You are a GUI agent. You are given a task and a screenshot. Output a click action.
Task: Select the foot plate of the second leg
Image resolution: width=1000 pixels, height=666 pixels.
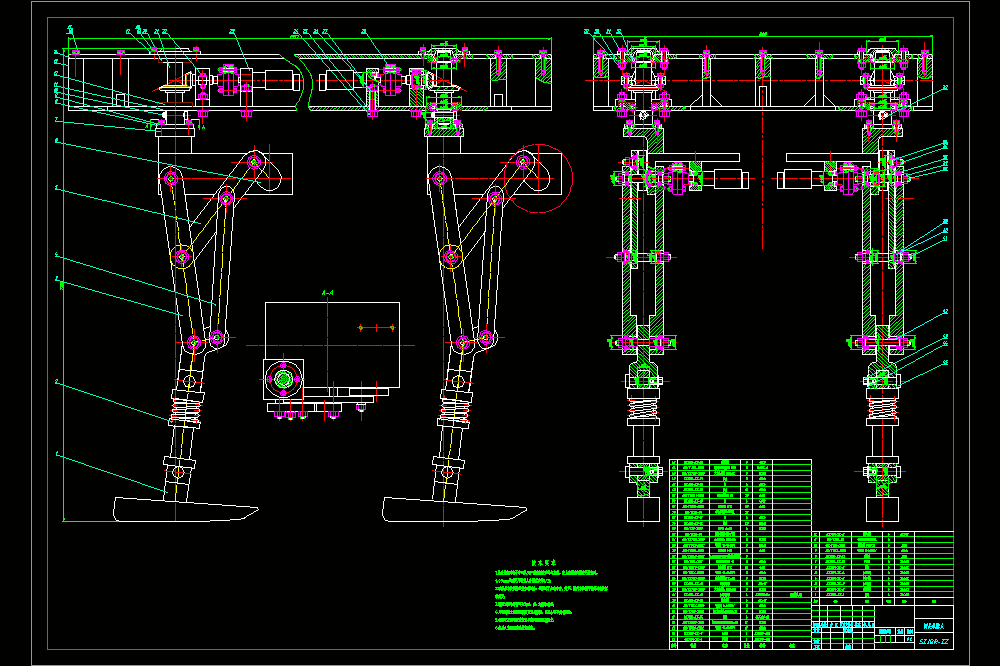tap(454, 510)
